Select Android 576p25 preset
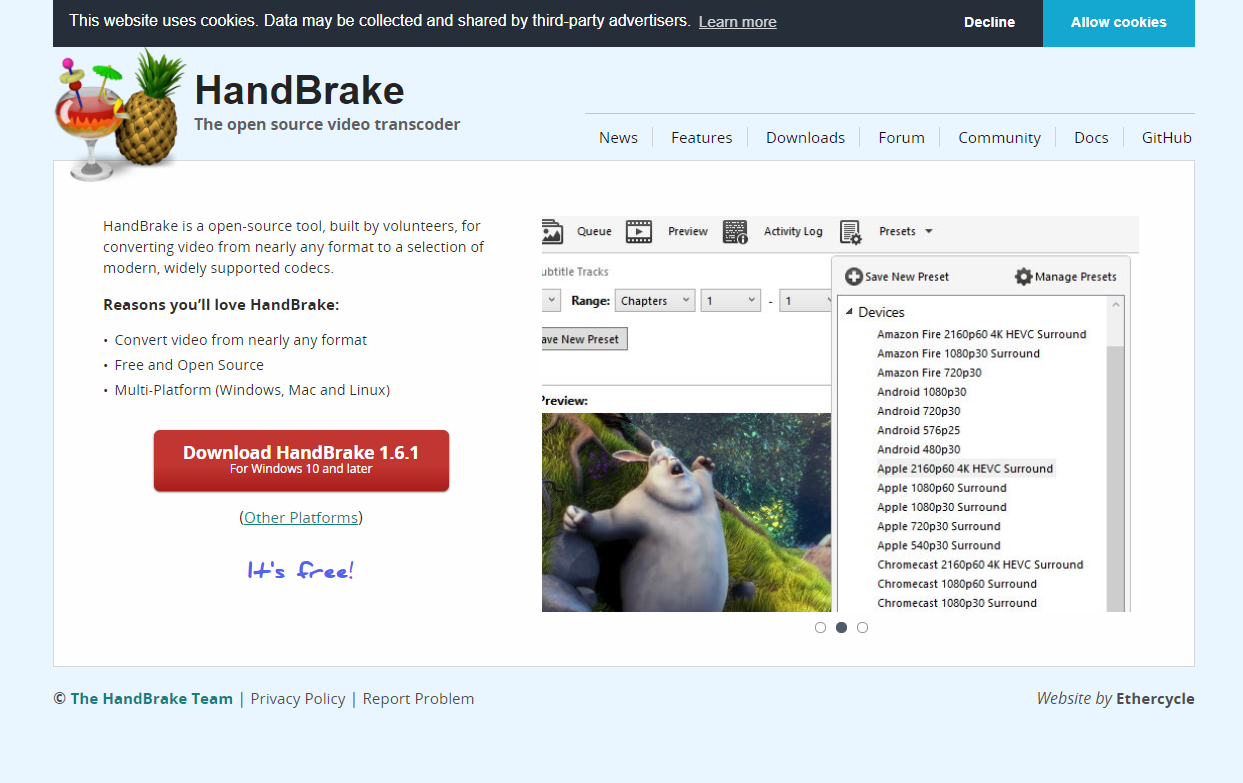Viewport: 1243px width, 783px height. [x=918, y=430]
